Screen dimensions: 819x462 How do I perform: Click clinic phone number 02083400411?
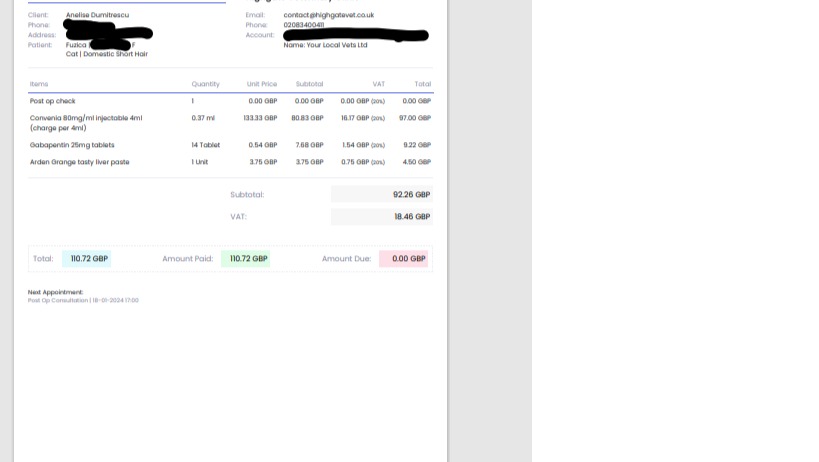pyautogui.click(x=303, y=25)
